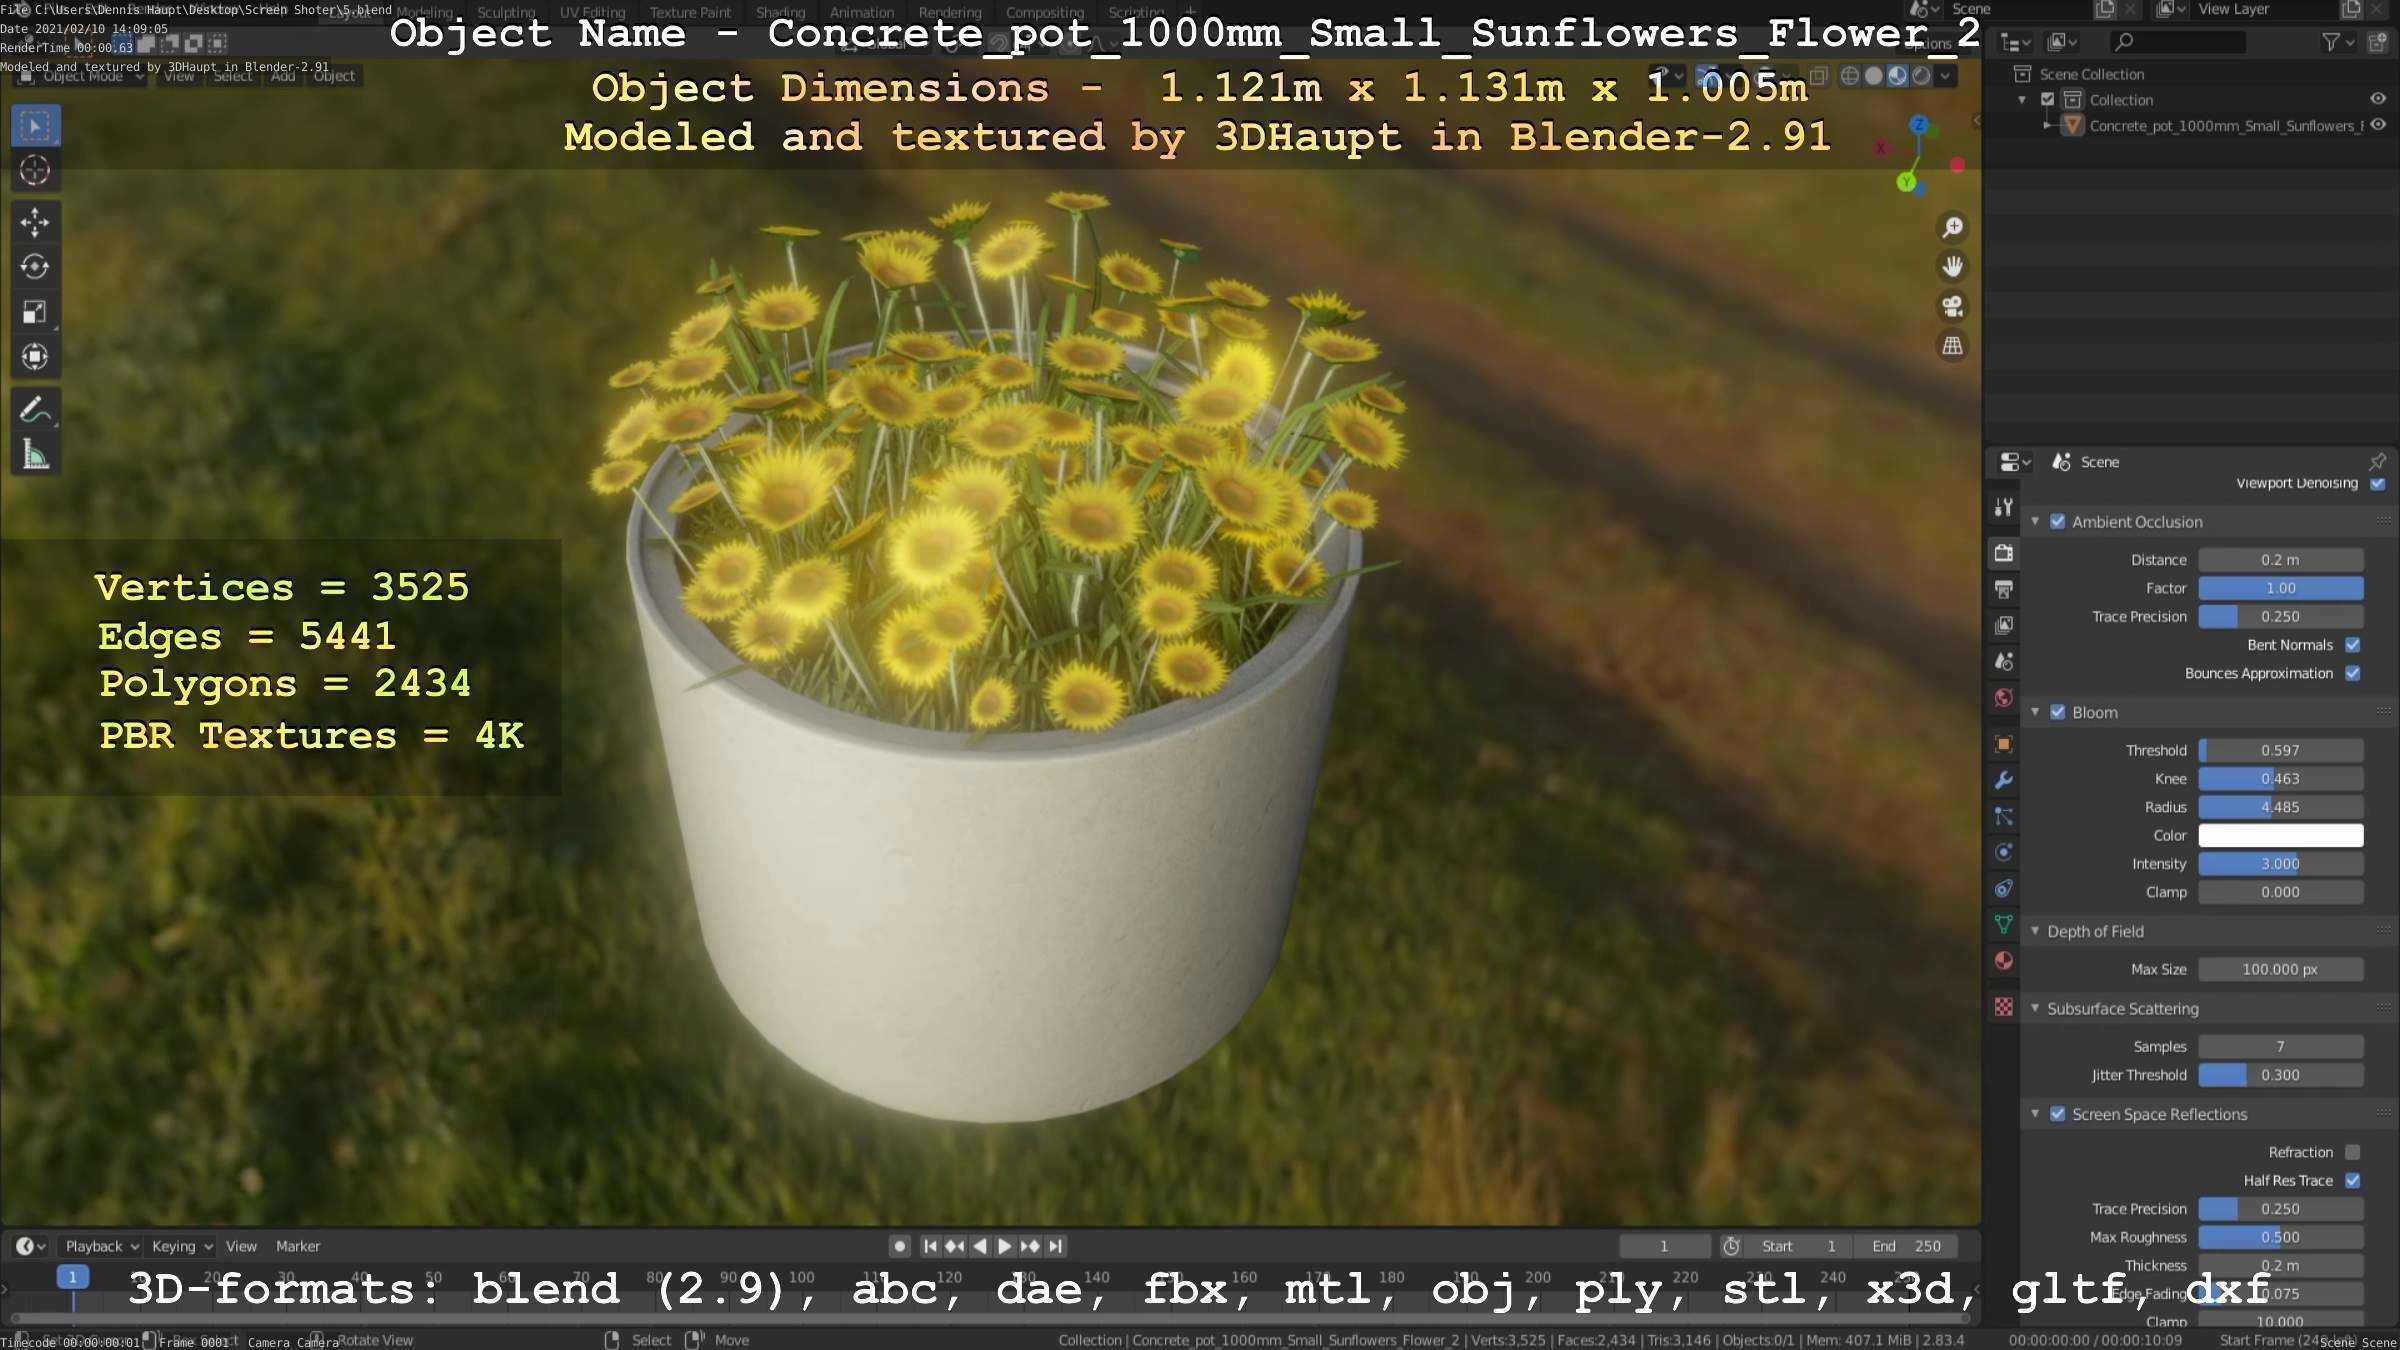Switch viewport to Wireframe shading

click(x=1850, y=76)
